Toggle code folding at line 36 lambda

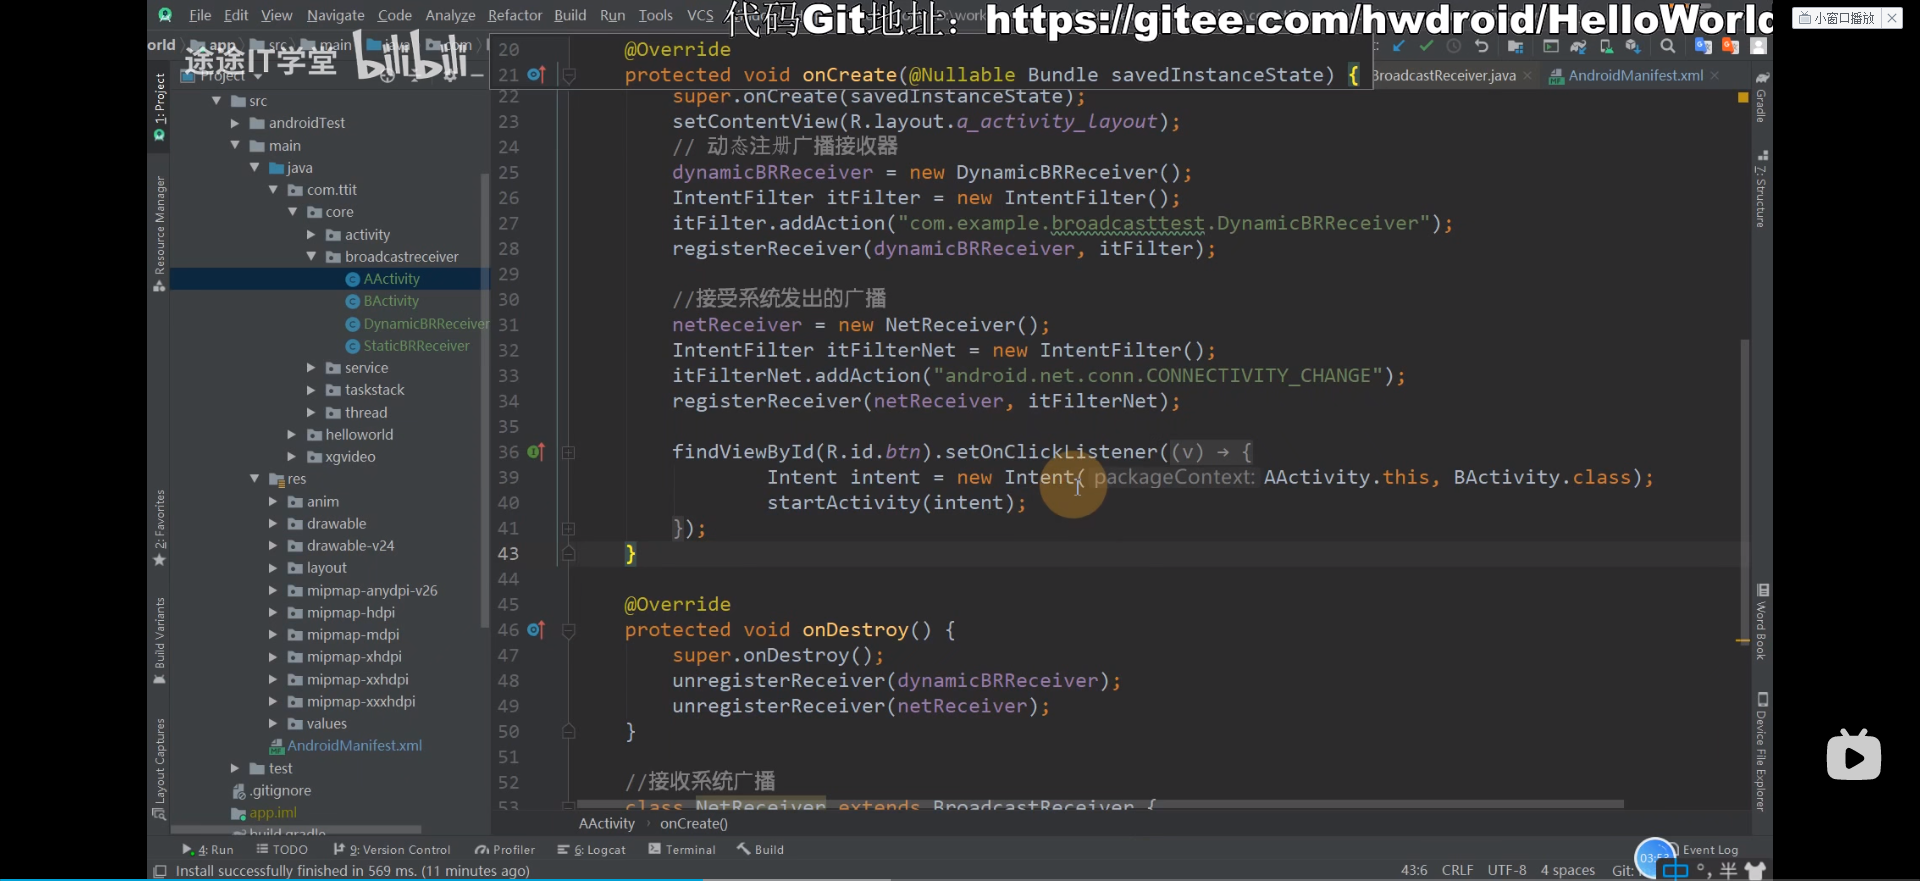pos(568,452)
